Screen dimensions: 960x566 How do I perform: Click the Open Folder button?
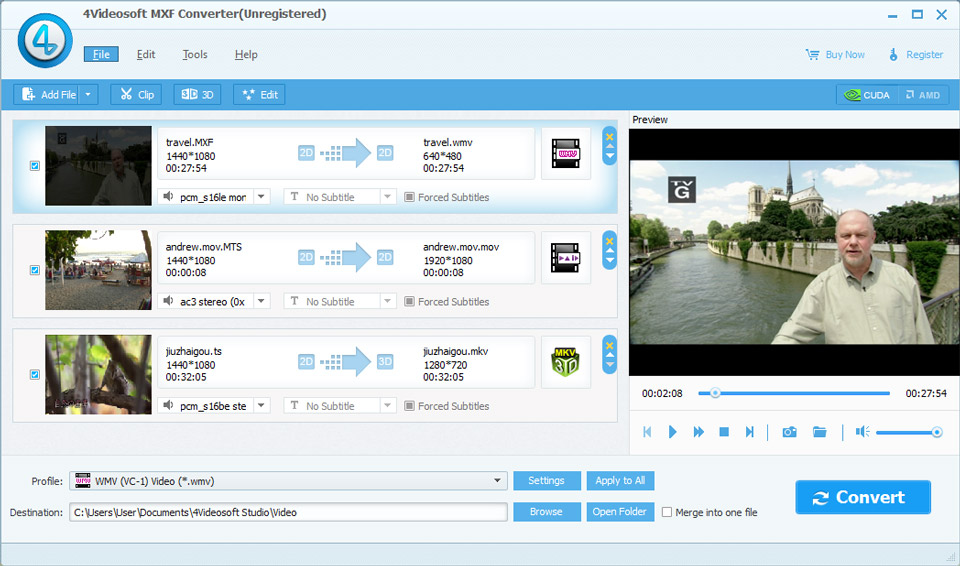[620, 512]
